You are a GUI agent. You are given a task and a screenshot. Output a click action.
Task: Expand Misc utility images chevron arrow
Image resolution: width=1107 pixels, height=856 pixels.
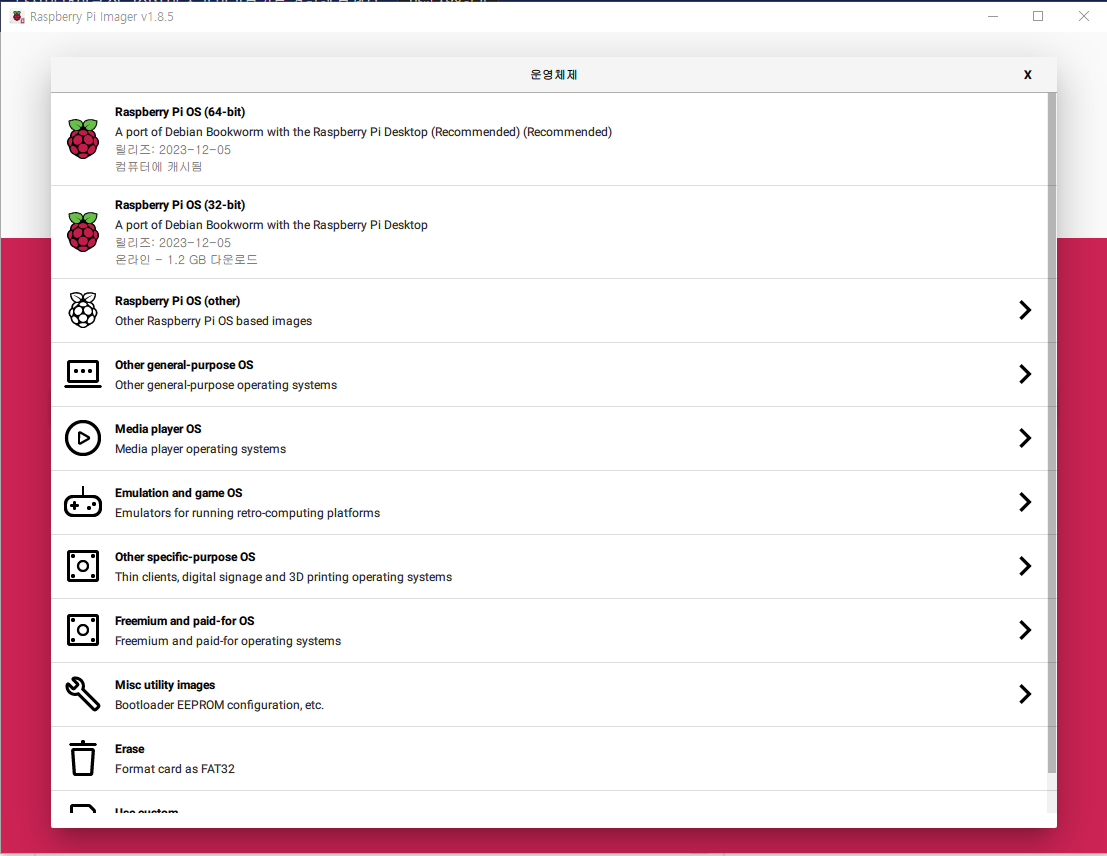tap(1025, 694)
